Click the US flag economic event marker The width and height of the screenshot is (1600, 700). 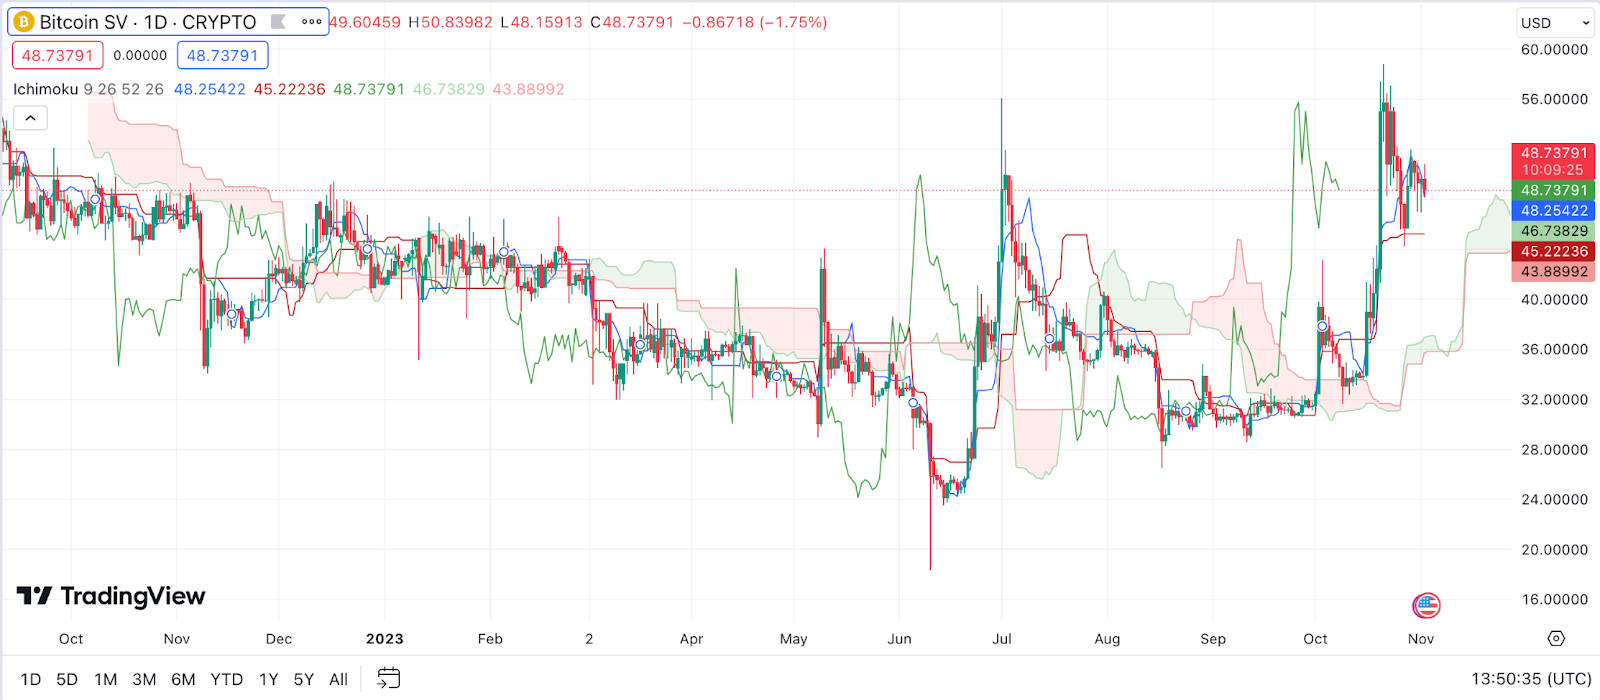click(1426, 605)
